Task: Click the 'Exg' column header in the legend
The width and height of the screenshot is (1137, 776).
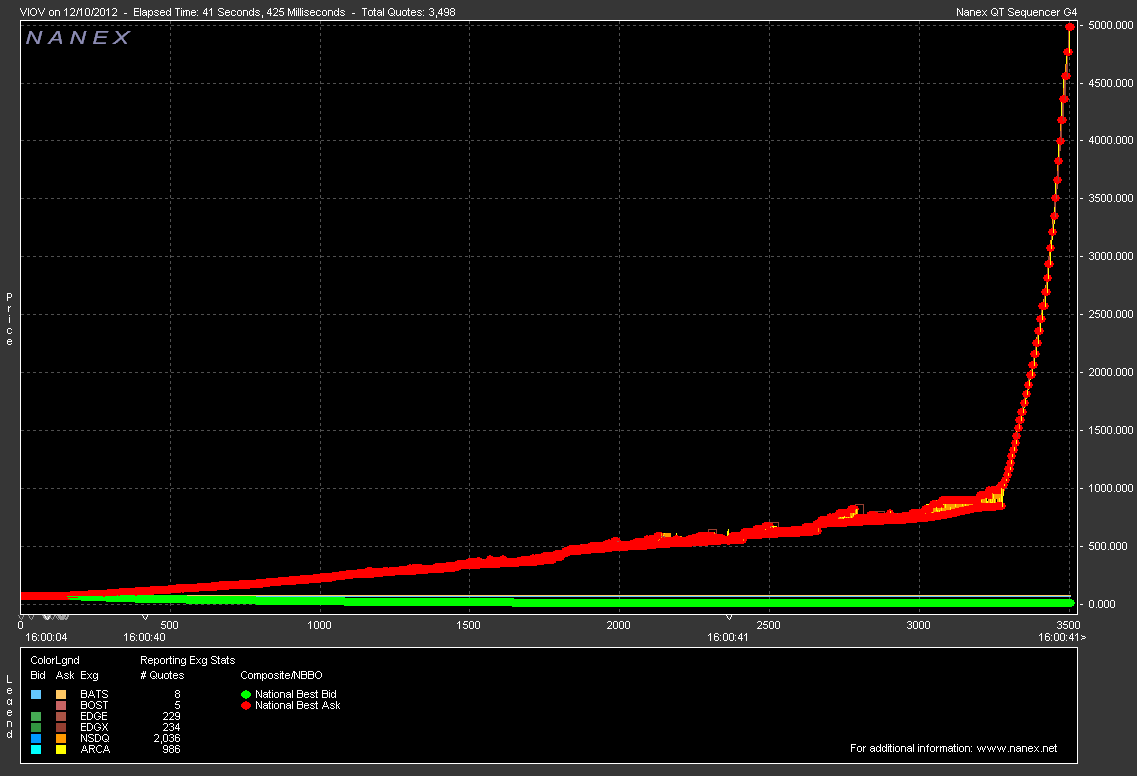Action: click(89, 675)
